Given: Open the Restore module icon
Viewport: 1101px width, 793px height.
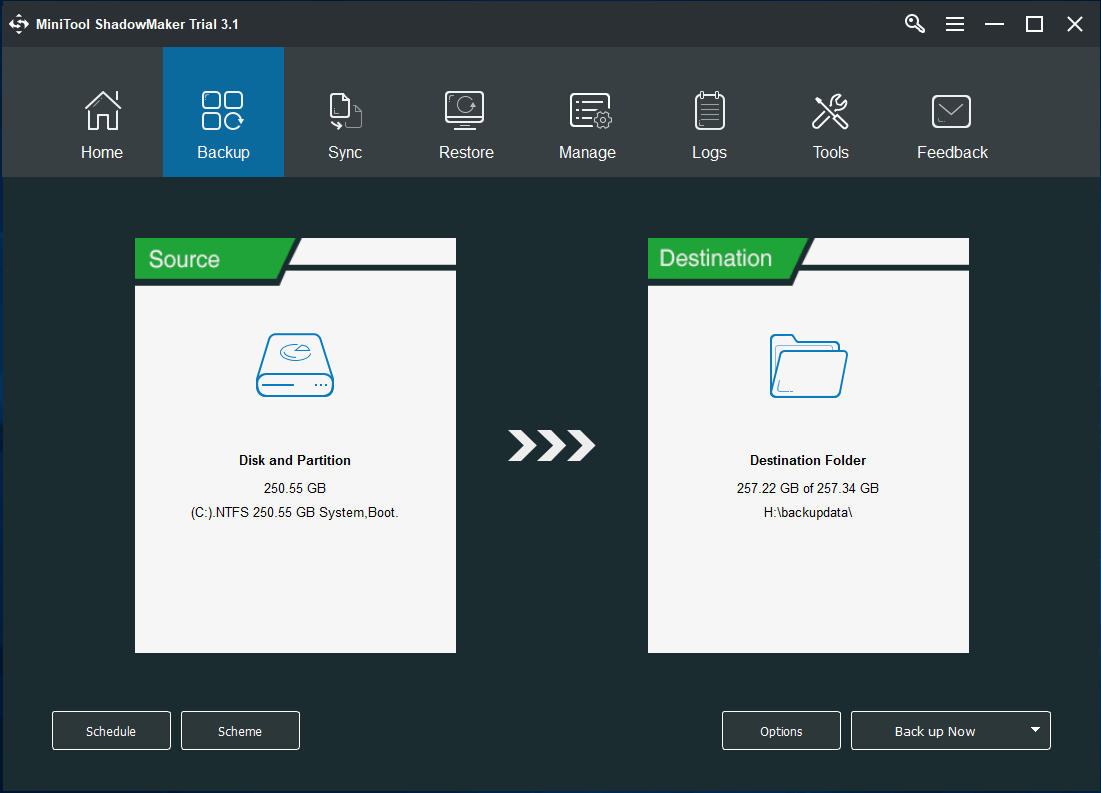Looking at the screenshot, I should coord(466,110).
